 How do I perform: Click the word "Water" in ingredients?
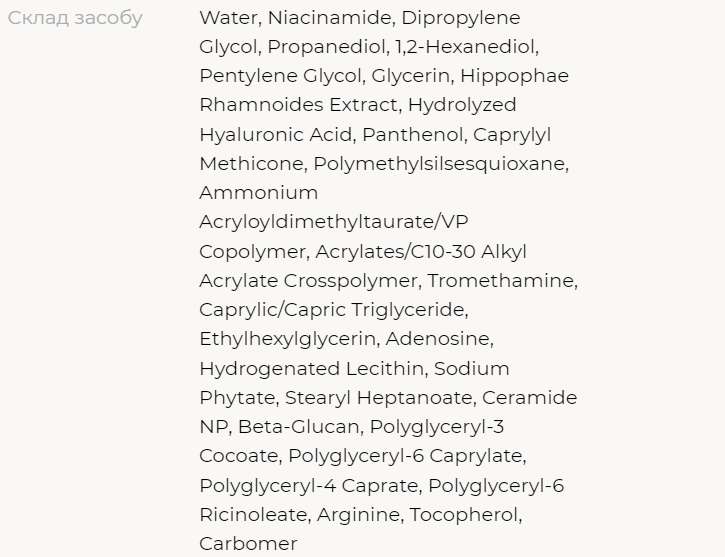229,18
